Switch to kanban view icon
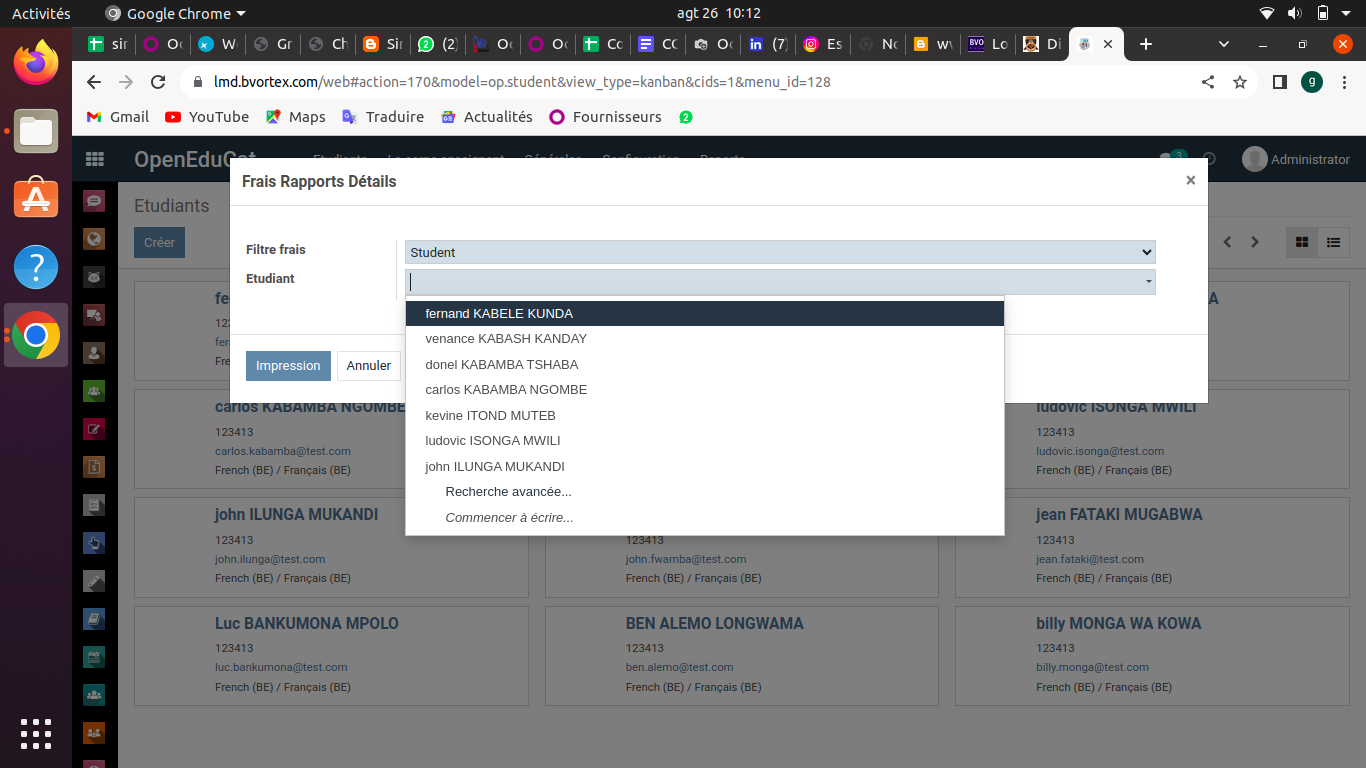The image size is (1366, 768). (1301, 242)
